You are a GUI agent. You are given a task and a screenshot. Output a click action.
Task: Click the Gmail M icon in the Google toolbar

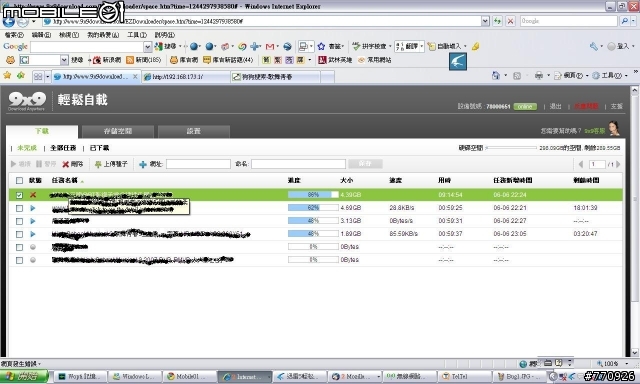tap(270, 47)
